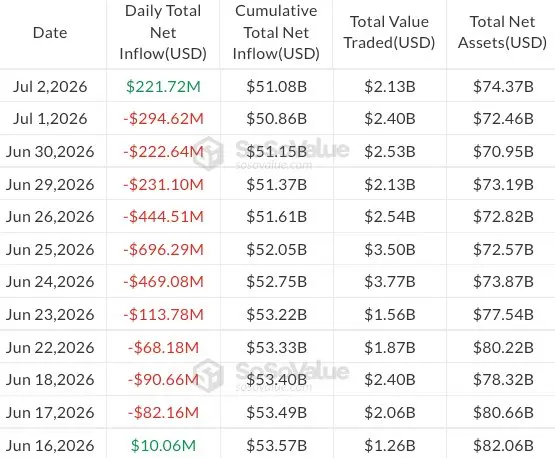Click the Date column header
Image resolution: width=555 pixels, height=458 pixels.
[x=50, y=33]
